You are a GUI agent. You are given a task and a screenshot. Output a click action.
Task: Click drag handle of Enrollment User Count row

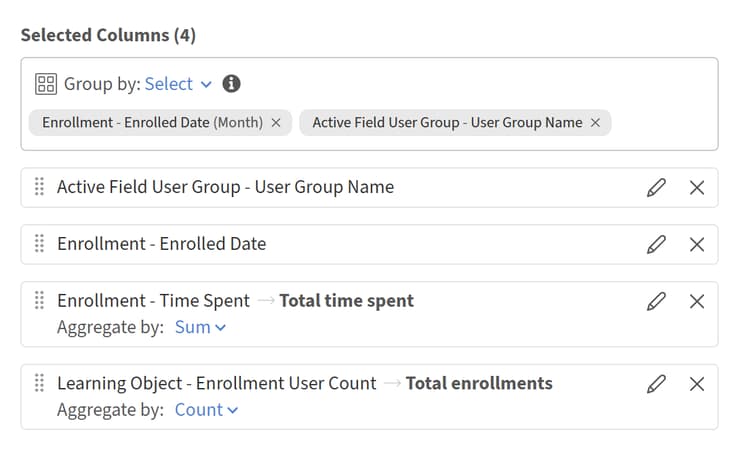click(40, 383)
